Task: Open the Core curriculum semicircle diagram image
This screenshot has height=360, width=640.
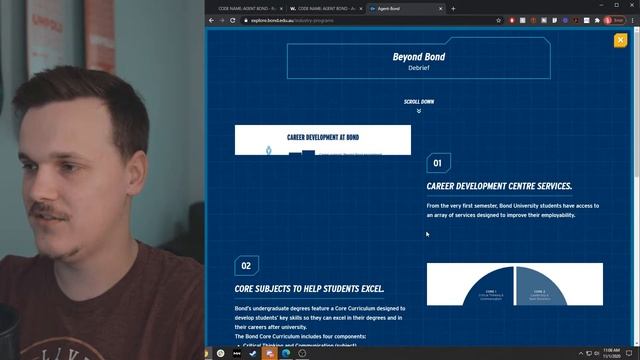Action: tap(515, 284)
